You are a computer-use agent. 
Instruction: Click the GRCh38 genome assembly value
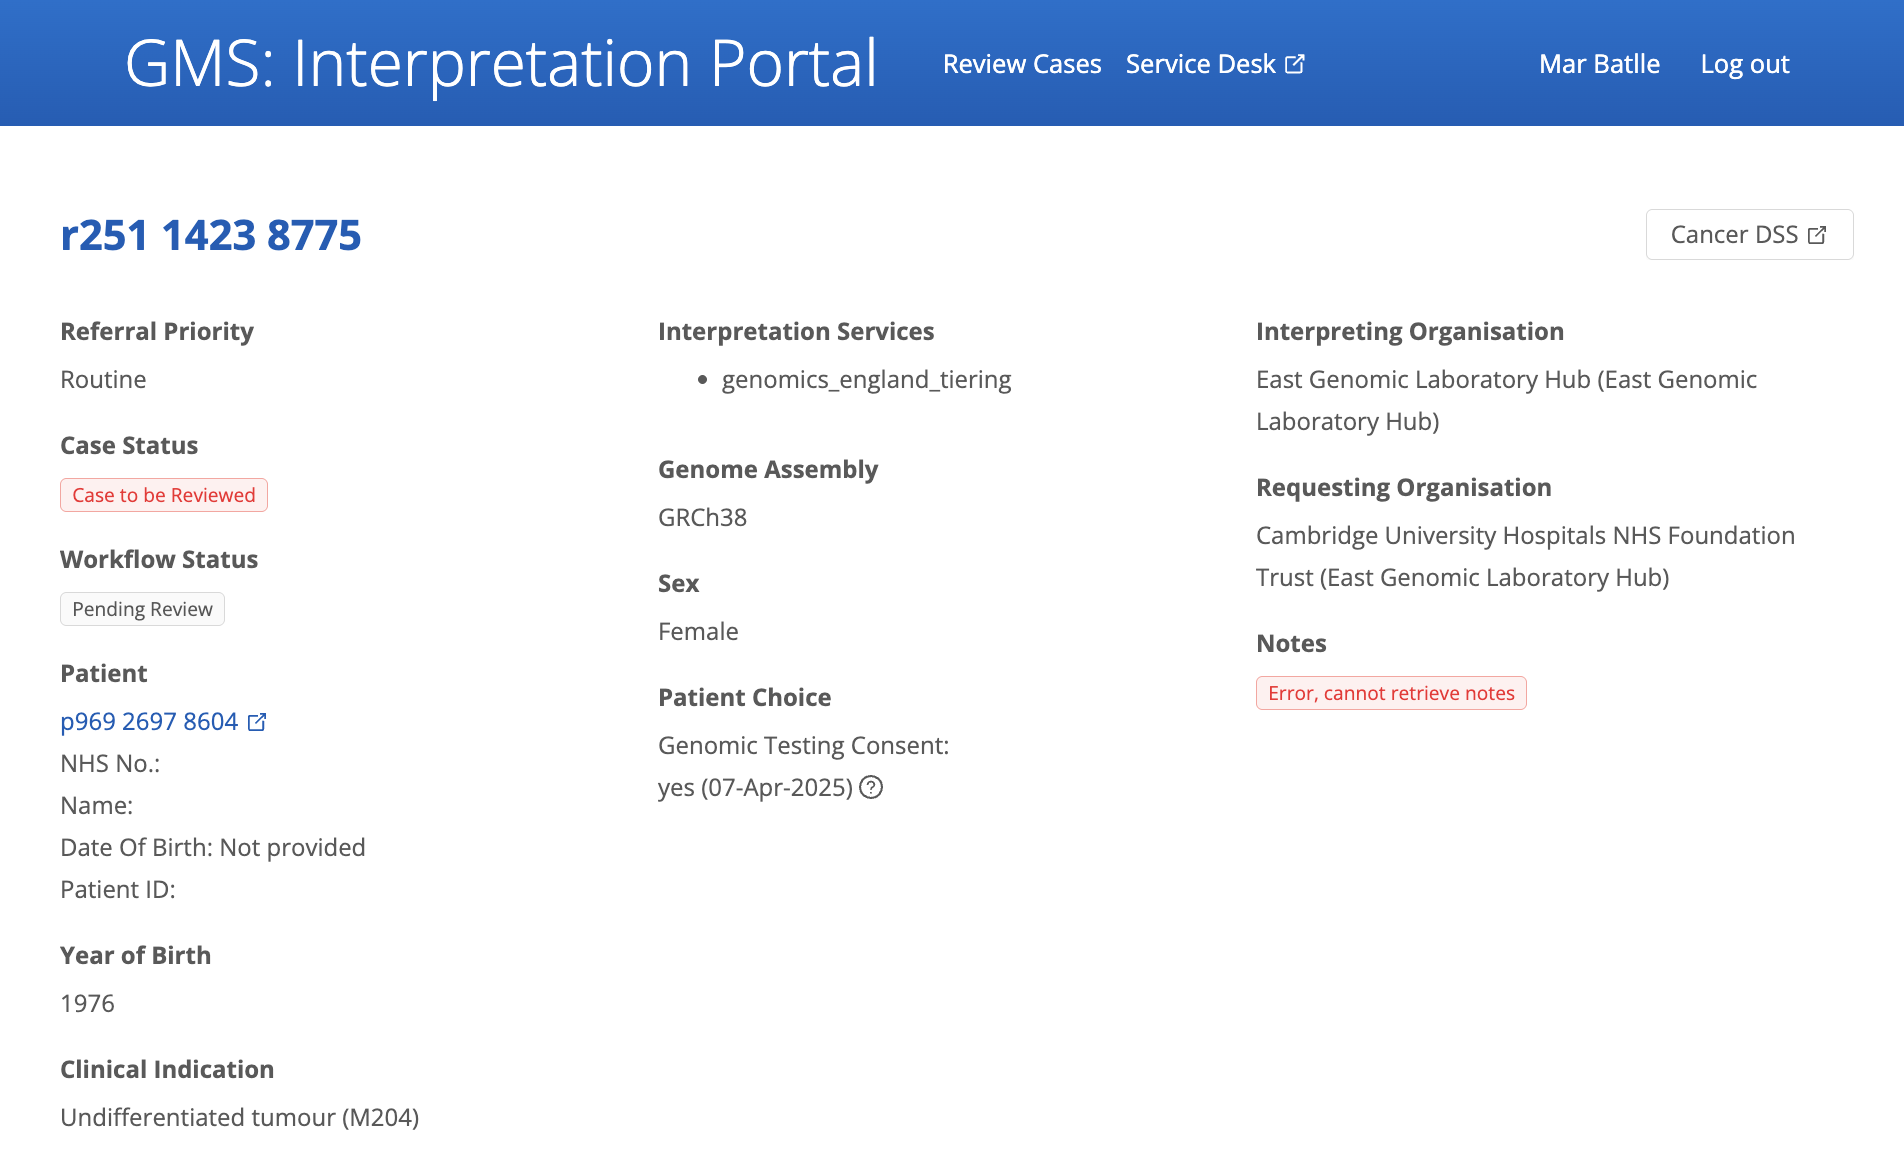[702, 518]
